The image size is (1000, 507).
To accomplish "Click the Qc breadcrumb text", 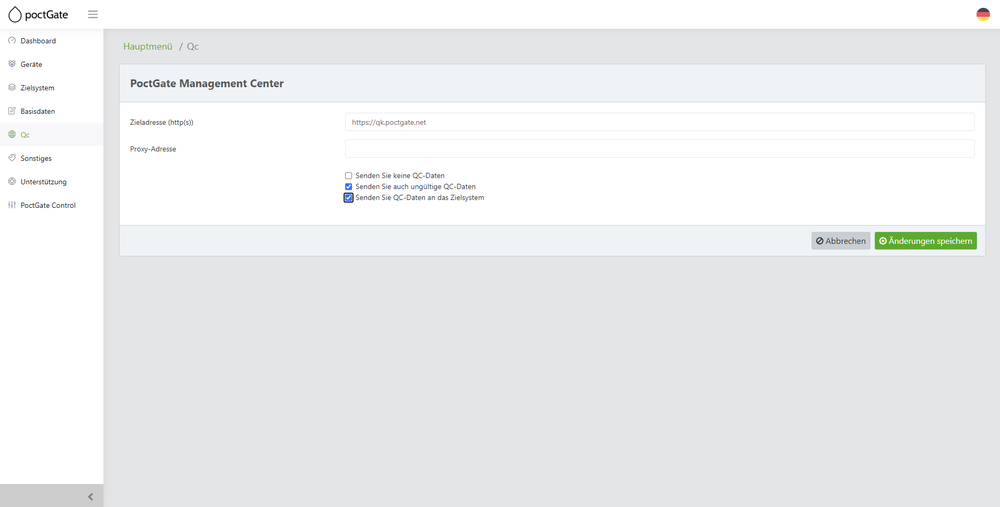I will 193,47.
